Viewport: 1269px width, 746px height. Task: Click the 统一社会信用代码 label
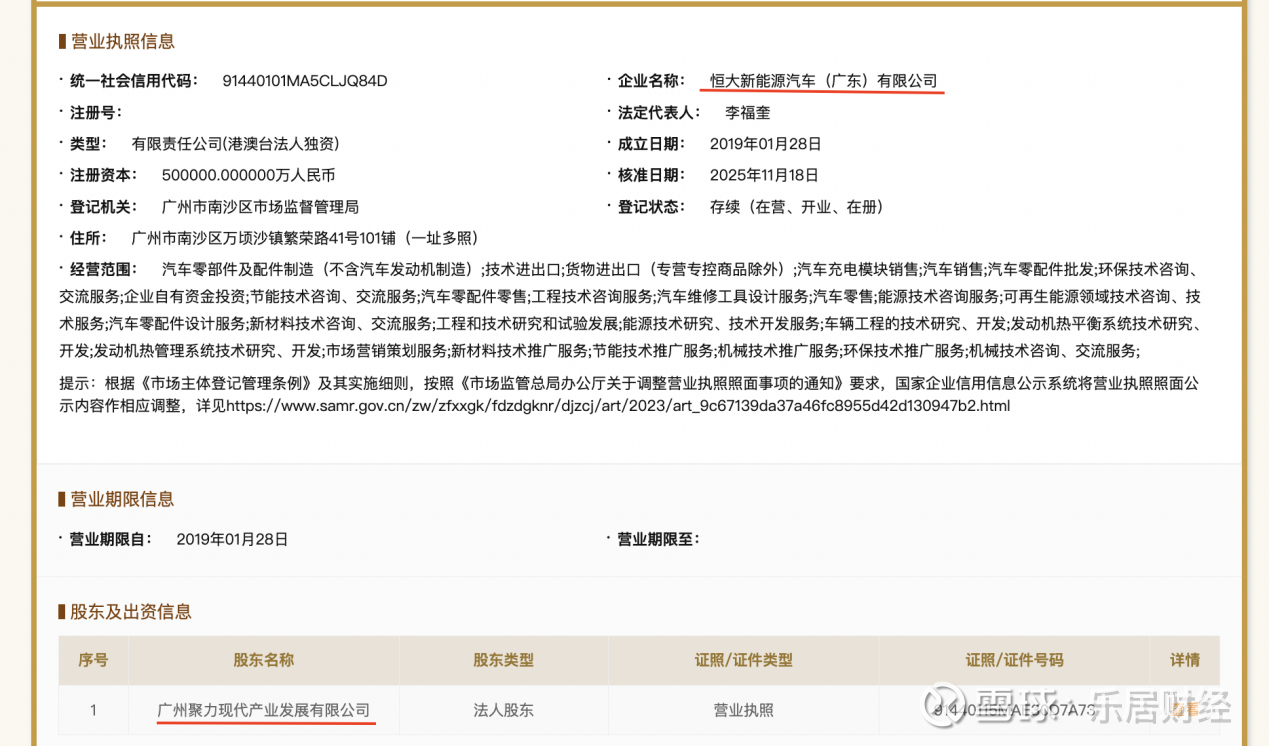[x=133, y=81]
